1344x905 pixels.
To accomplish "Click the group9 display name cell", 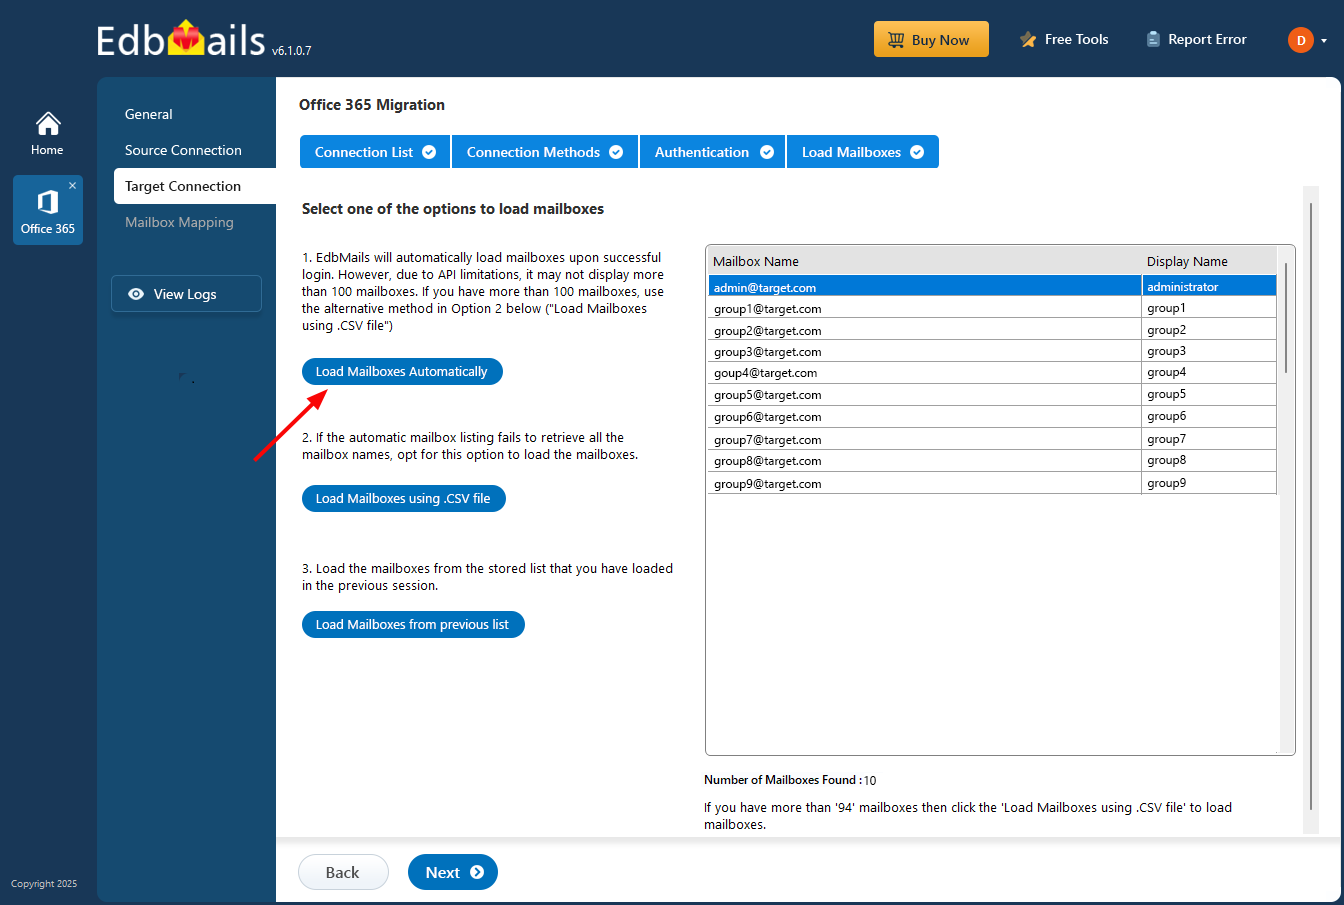I will pos(1209,483).
